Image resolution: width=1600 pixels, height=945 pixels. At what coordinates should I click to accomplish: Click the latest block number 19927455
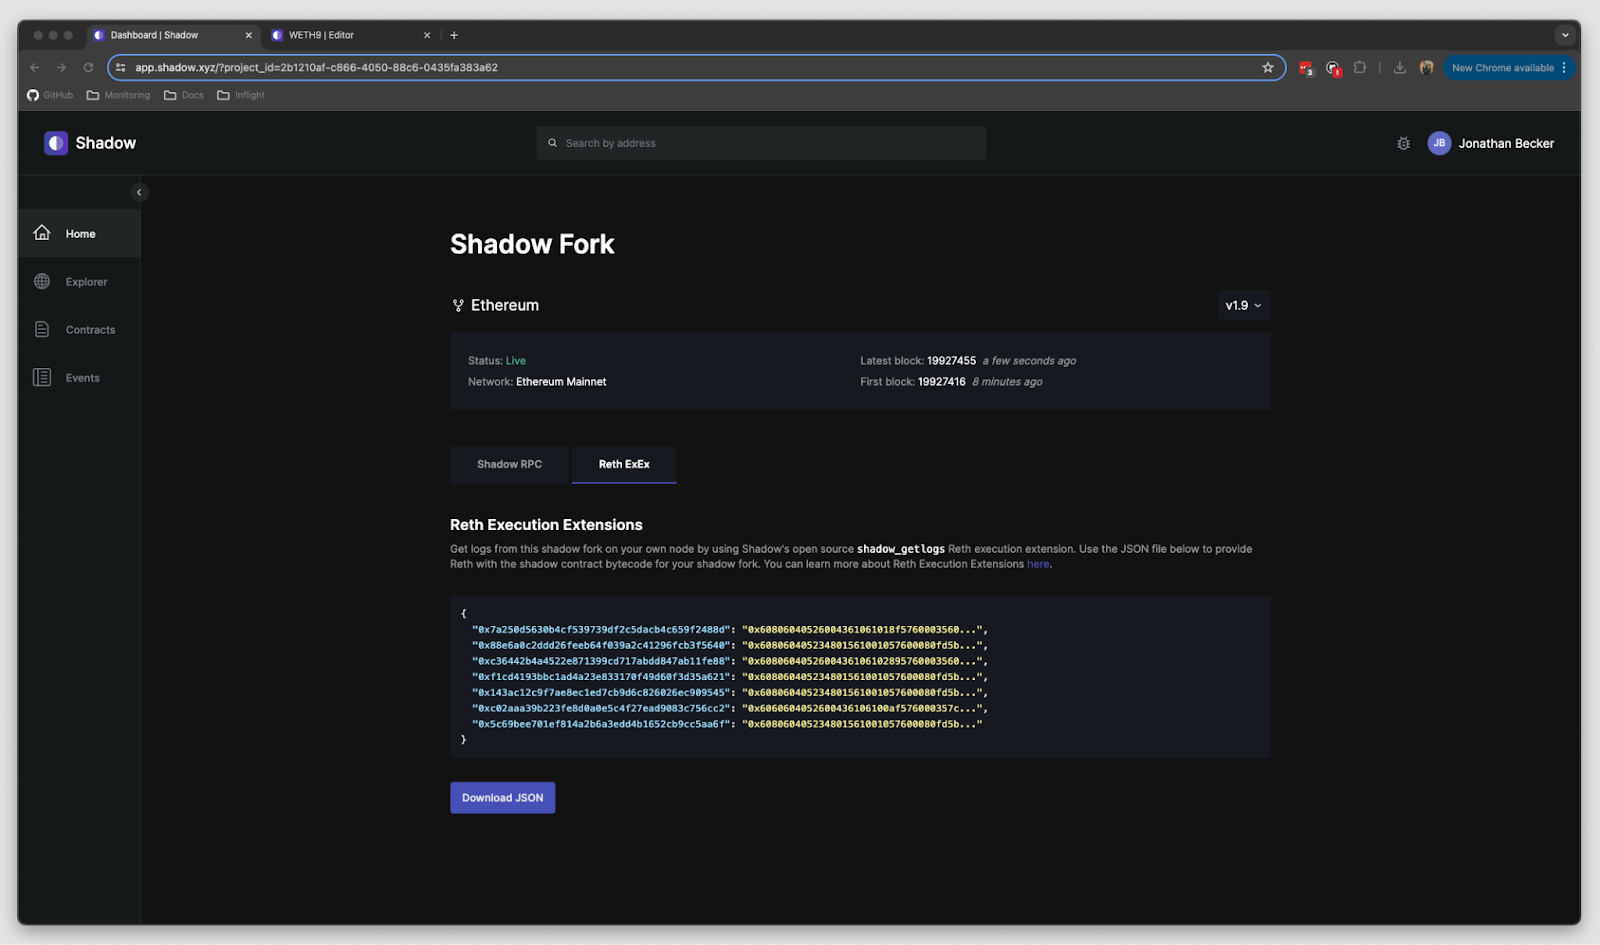(x=951, y=361)
